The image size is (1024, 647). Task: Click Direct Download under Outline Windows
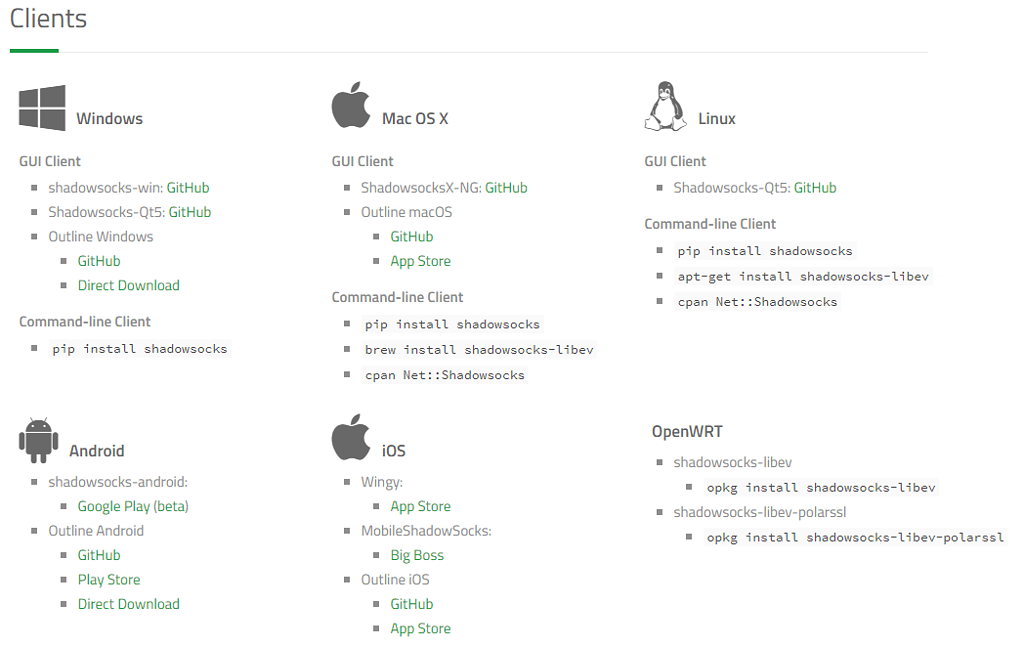click(x=129, y=285)
